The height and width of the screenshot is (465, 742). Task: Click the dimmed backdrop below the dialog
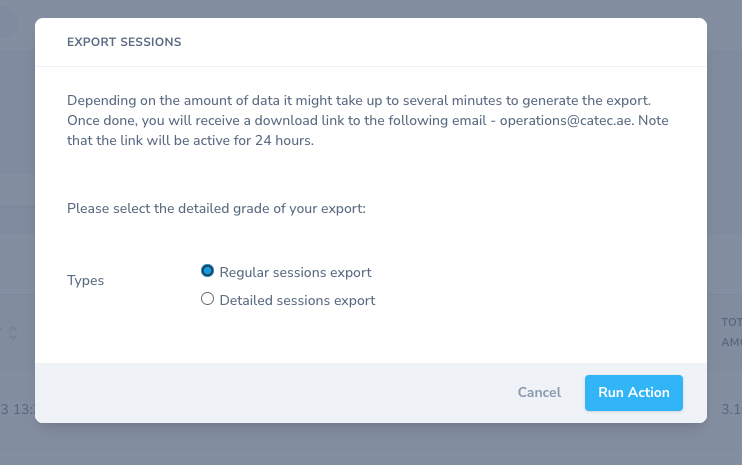(371, 445)
